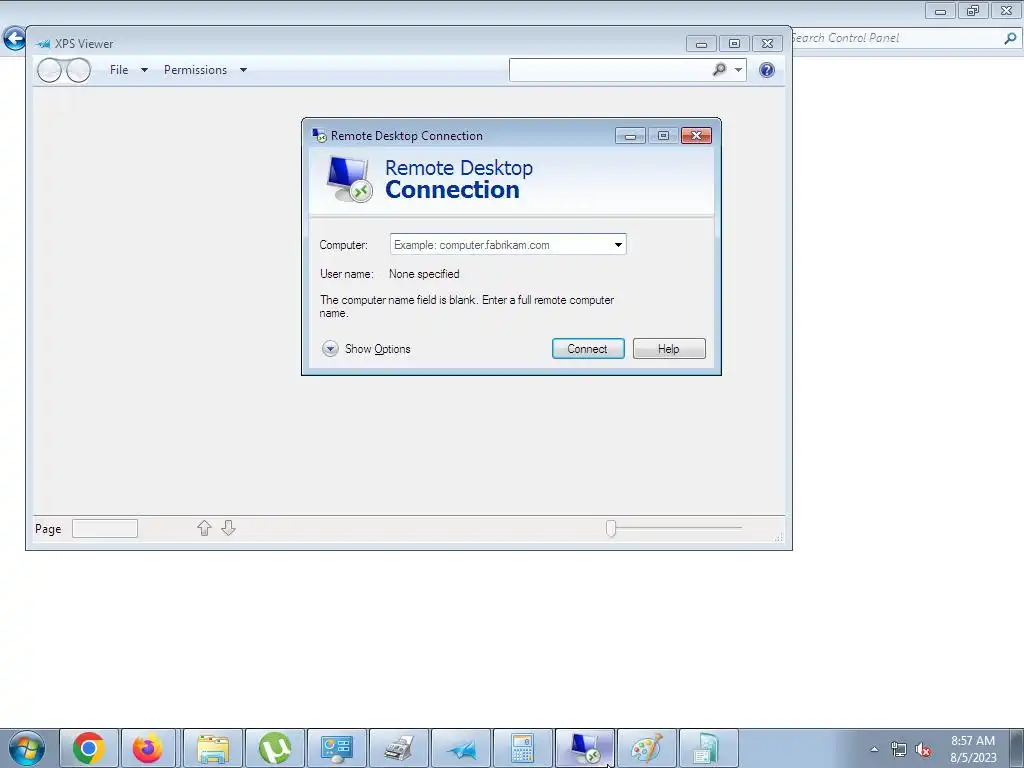The height and width of the screenshot is (768, 1024).
Task: Expand search options arrow in XPS Viewer
Action: (739, 70)
